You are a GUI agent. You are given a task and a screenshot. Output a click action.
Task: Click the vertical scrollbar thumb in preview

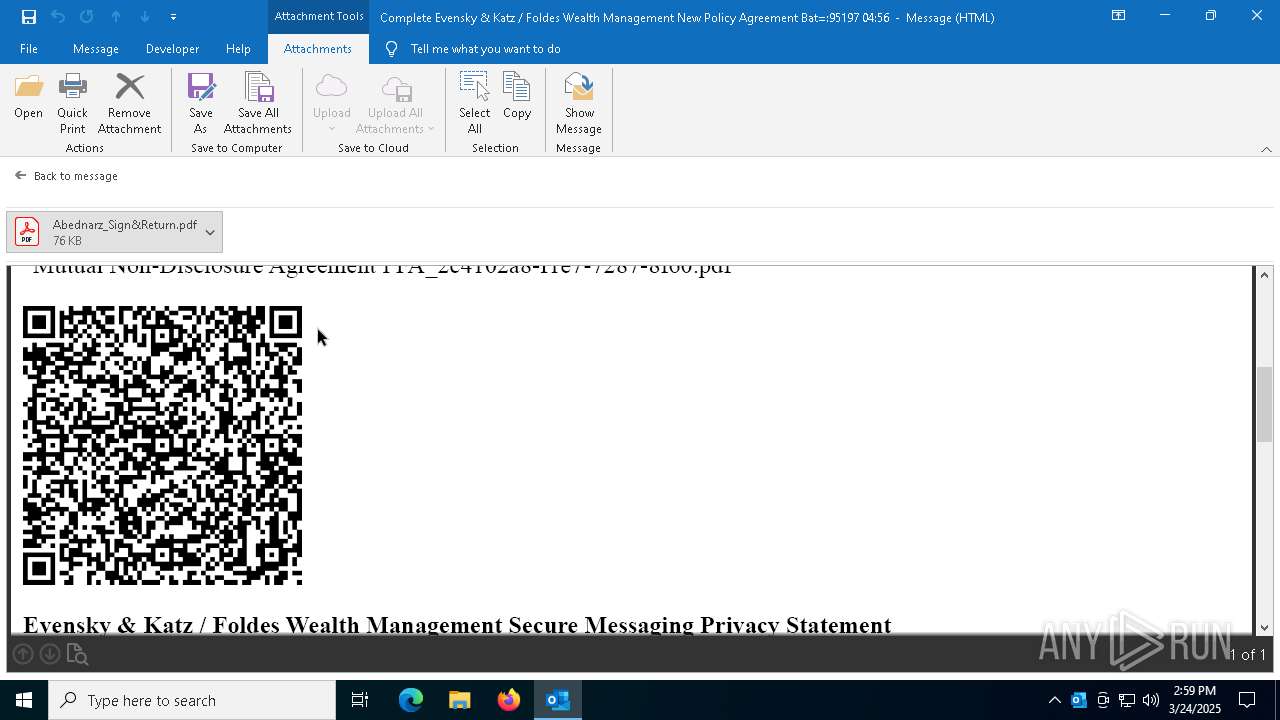click(x=1265, y=404)
